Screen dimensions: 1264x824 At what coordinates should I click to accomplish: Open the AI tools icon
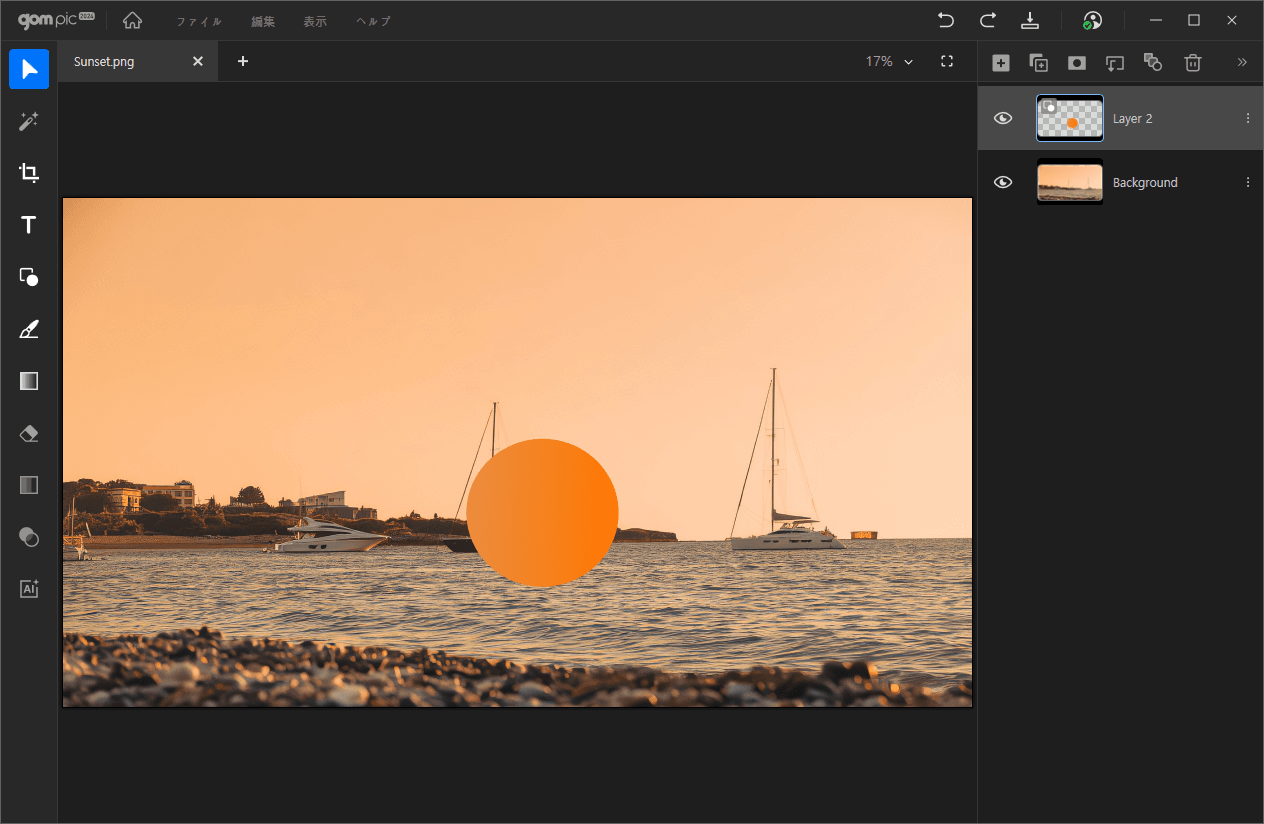[29, 589]
